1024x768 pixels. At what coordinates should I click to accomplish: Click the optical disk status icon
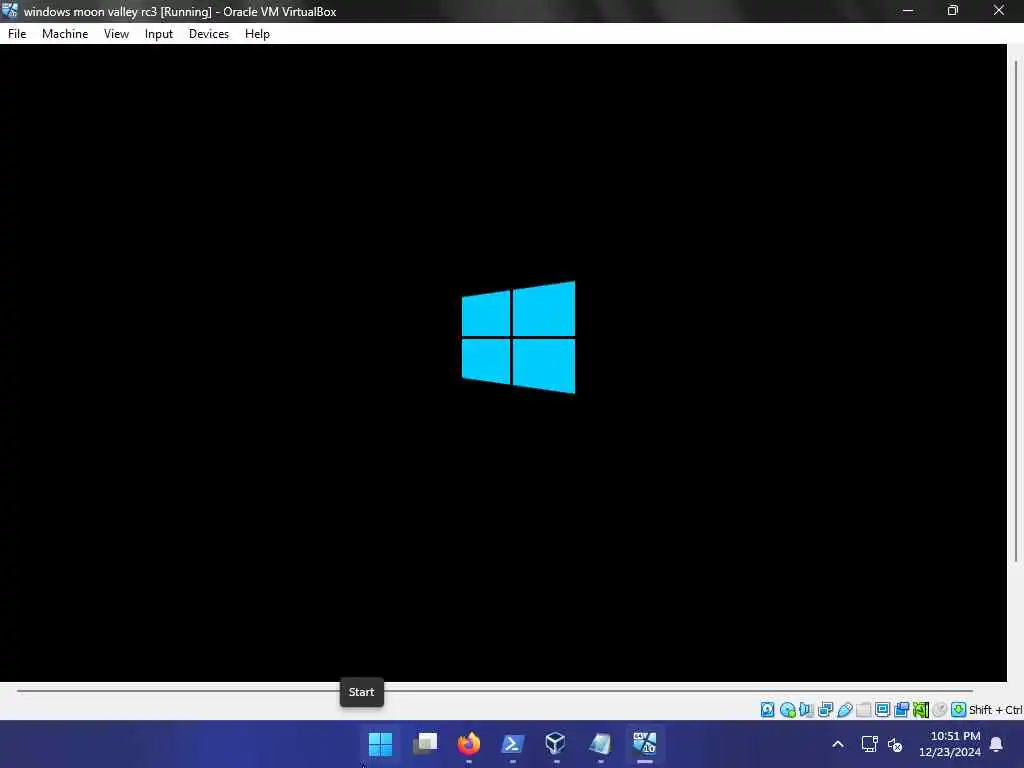788,709
